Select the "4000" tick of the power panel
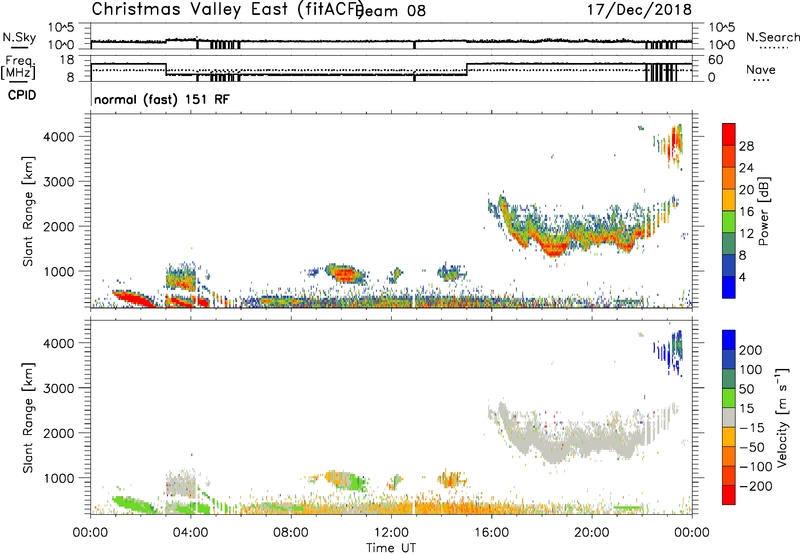This screenshot has height=554, width=800. 58,137
